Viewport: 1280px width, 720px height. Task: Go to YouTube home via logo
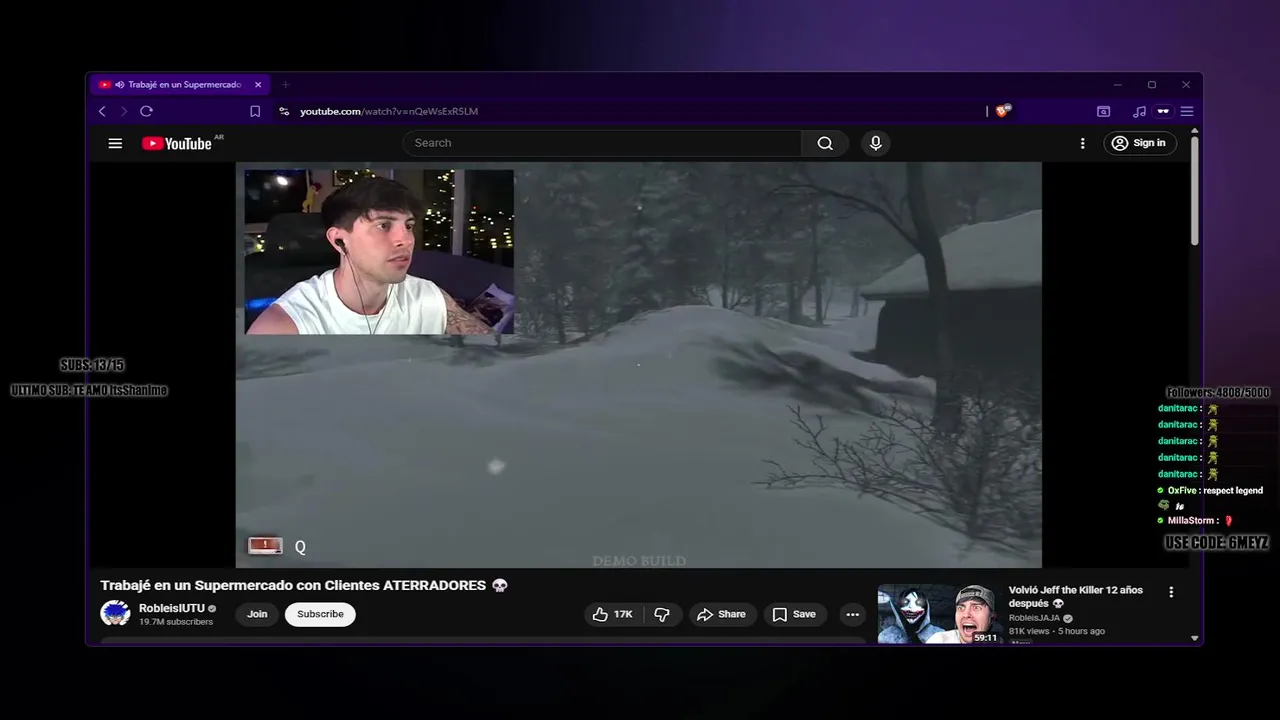pyautogui.click(x=177, y=143)
